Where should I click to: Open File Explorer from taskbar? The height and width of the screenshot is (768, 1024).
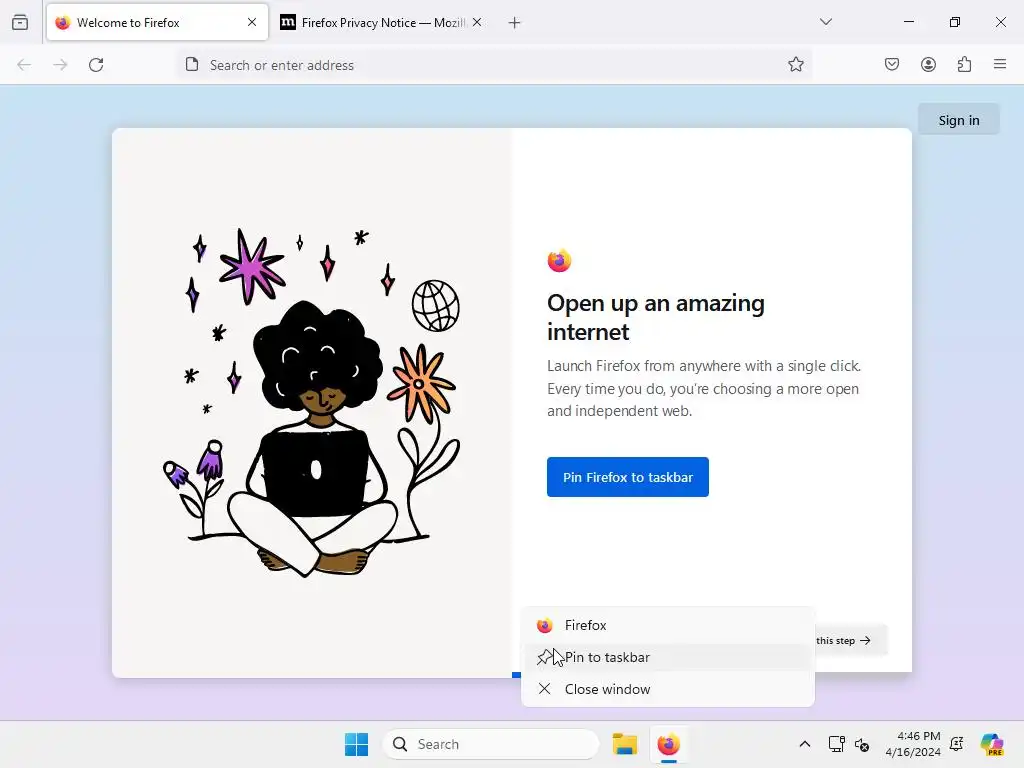(624, 744)
